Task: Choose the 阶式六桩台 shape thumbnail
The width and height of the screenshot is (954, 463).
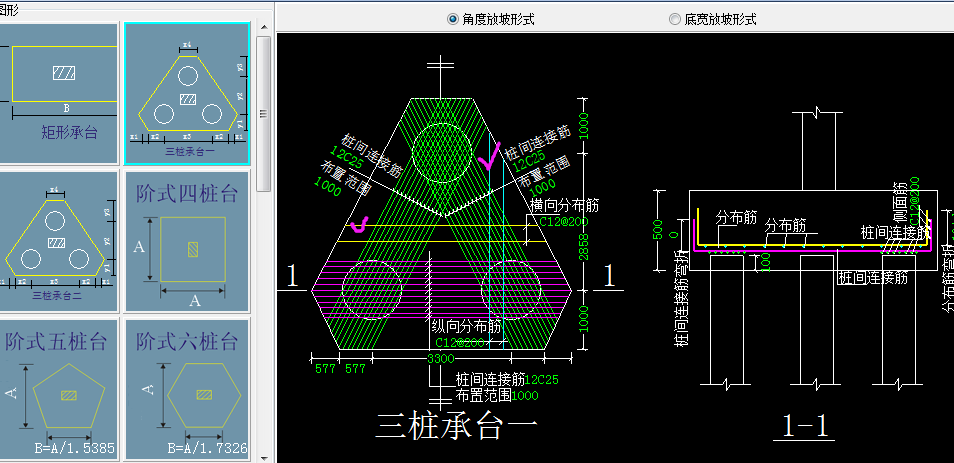Action: click(x=187, y=389)
